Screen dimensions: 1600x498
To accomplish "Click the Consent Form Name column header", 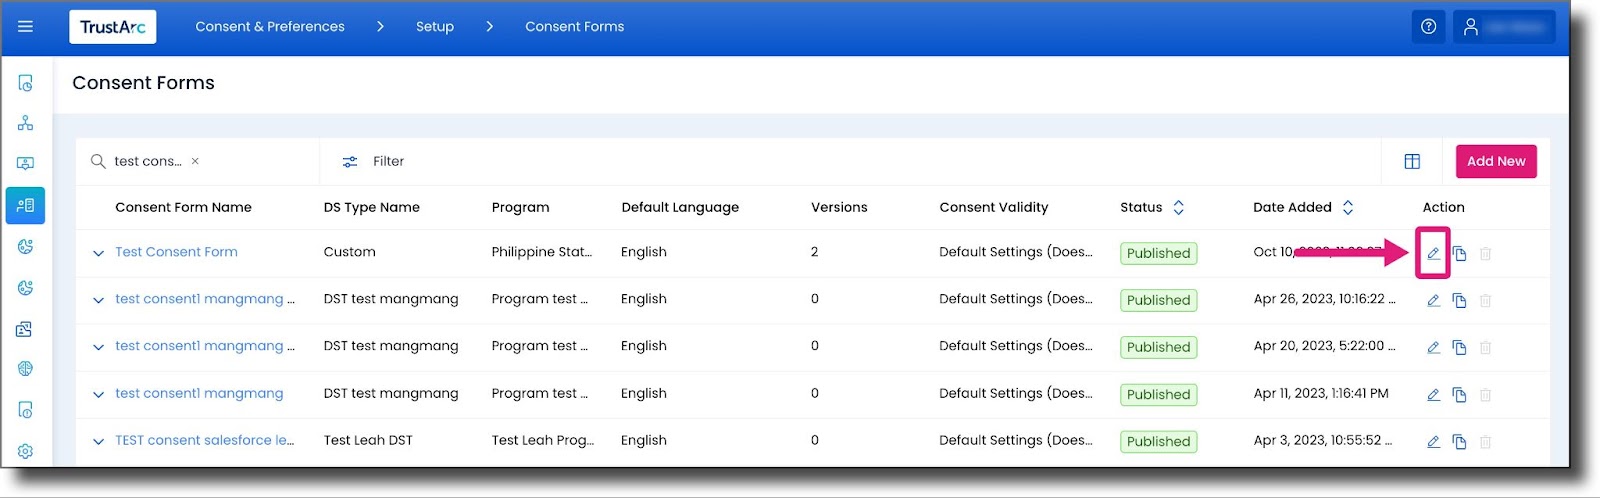I will (183, 207).
